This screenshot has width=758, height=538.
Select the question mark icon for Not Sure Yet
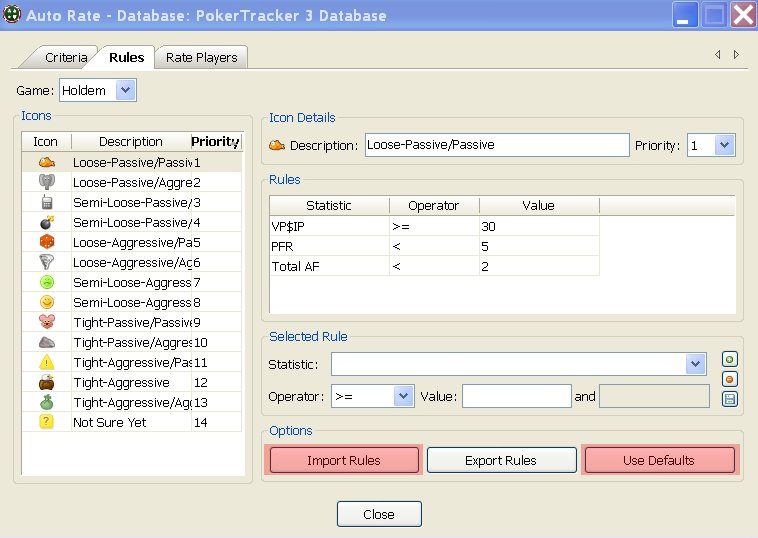46,422
